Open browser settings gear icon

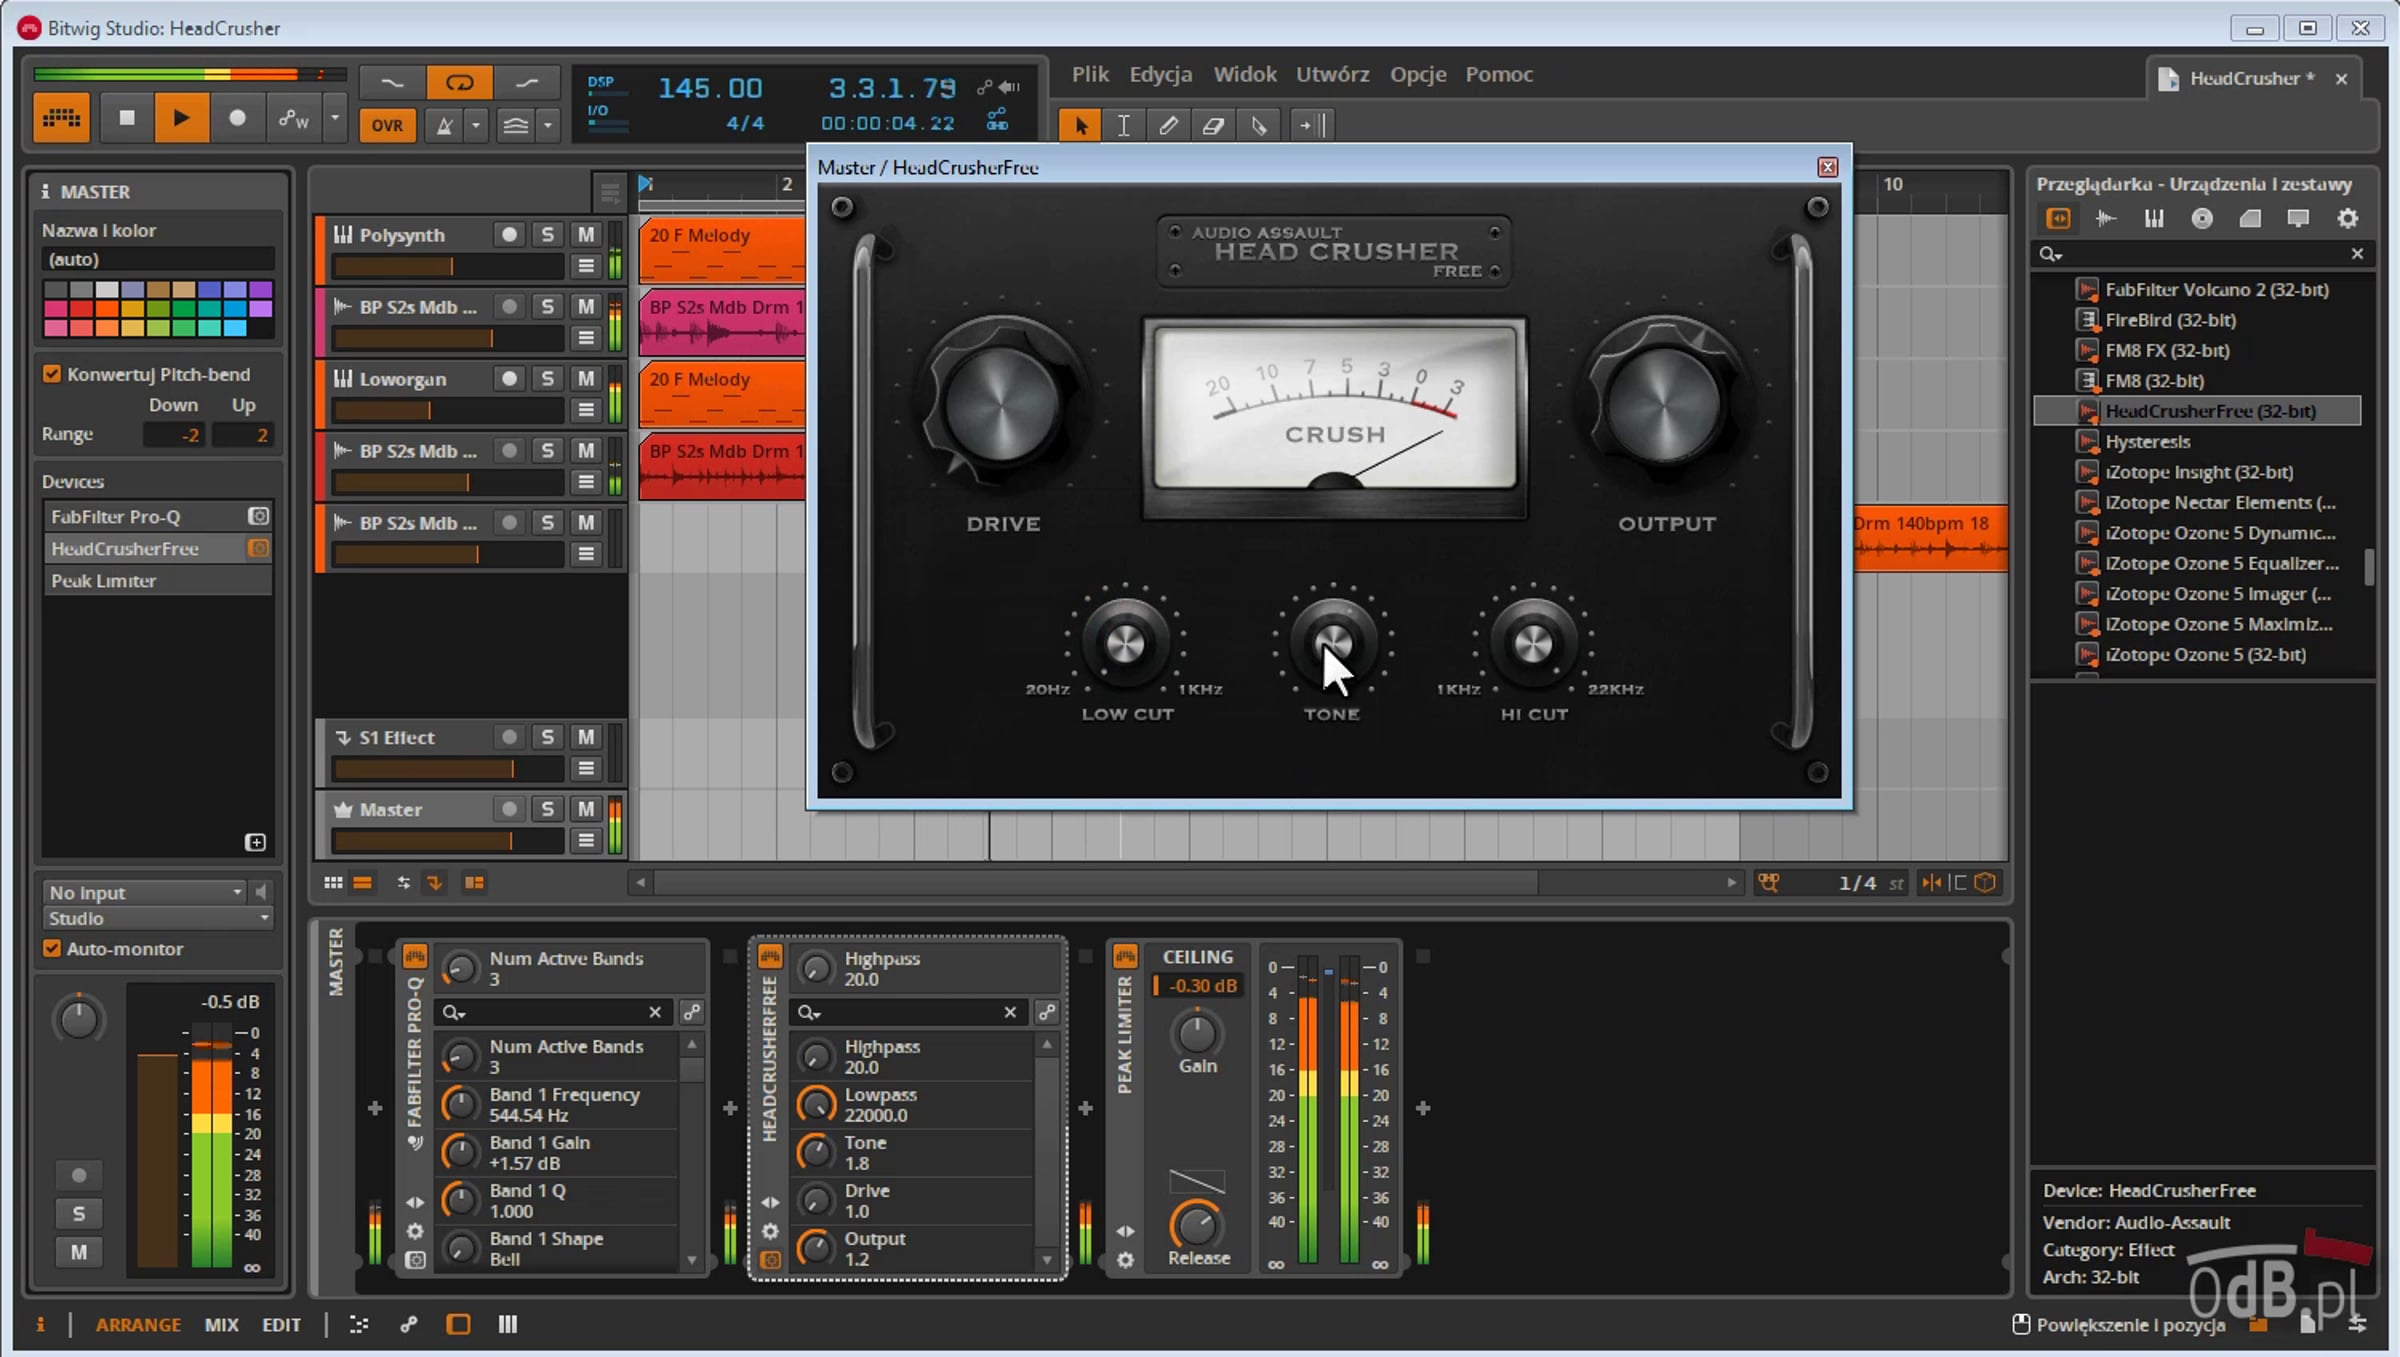(x=2347, y=218)
